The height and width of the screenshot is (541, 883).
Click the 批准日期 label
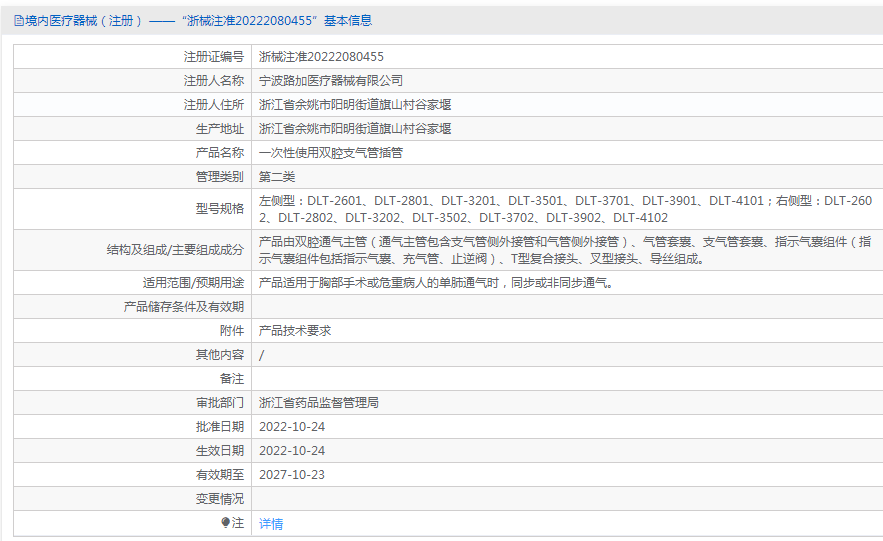220,427
